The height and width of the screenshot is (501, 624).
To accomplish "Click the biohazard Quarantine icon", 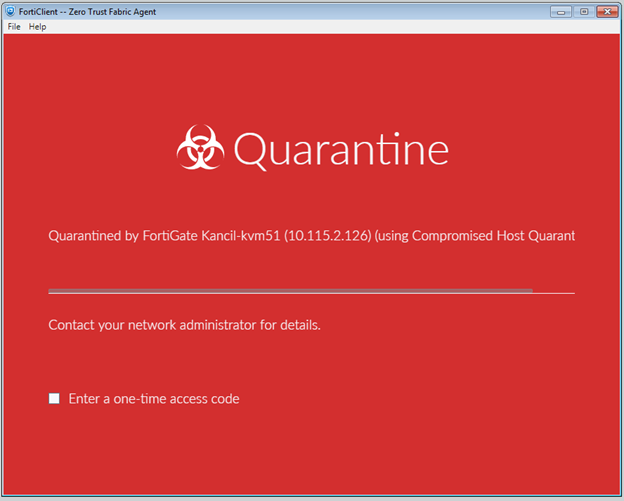I will click(x=200, y=147).
